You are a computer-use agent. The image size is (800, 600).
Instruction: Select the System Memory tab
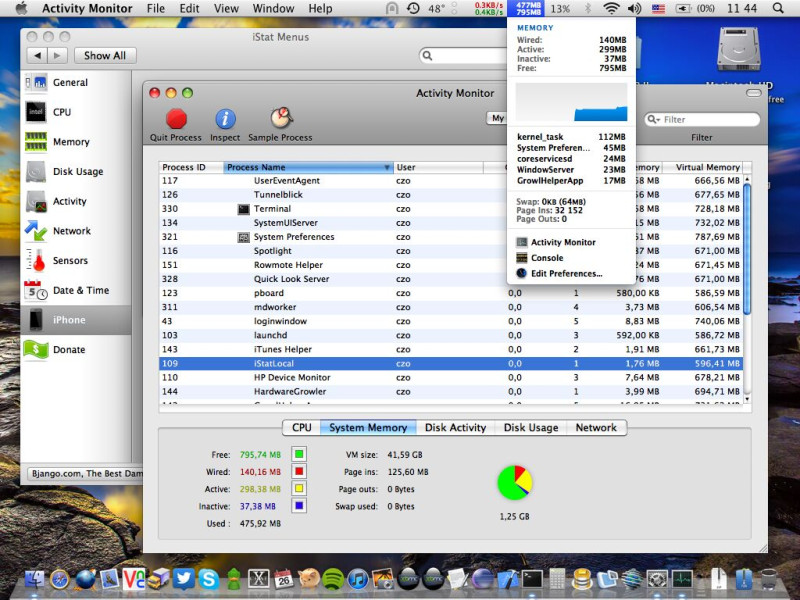click(368, 428)
